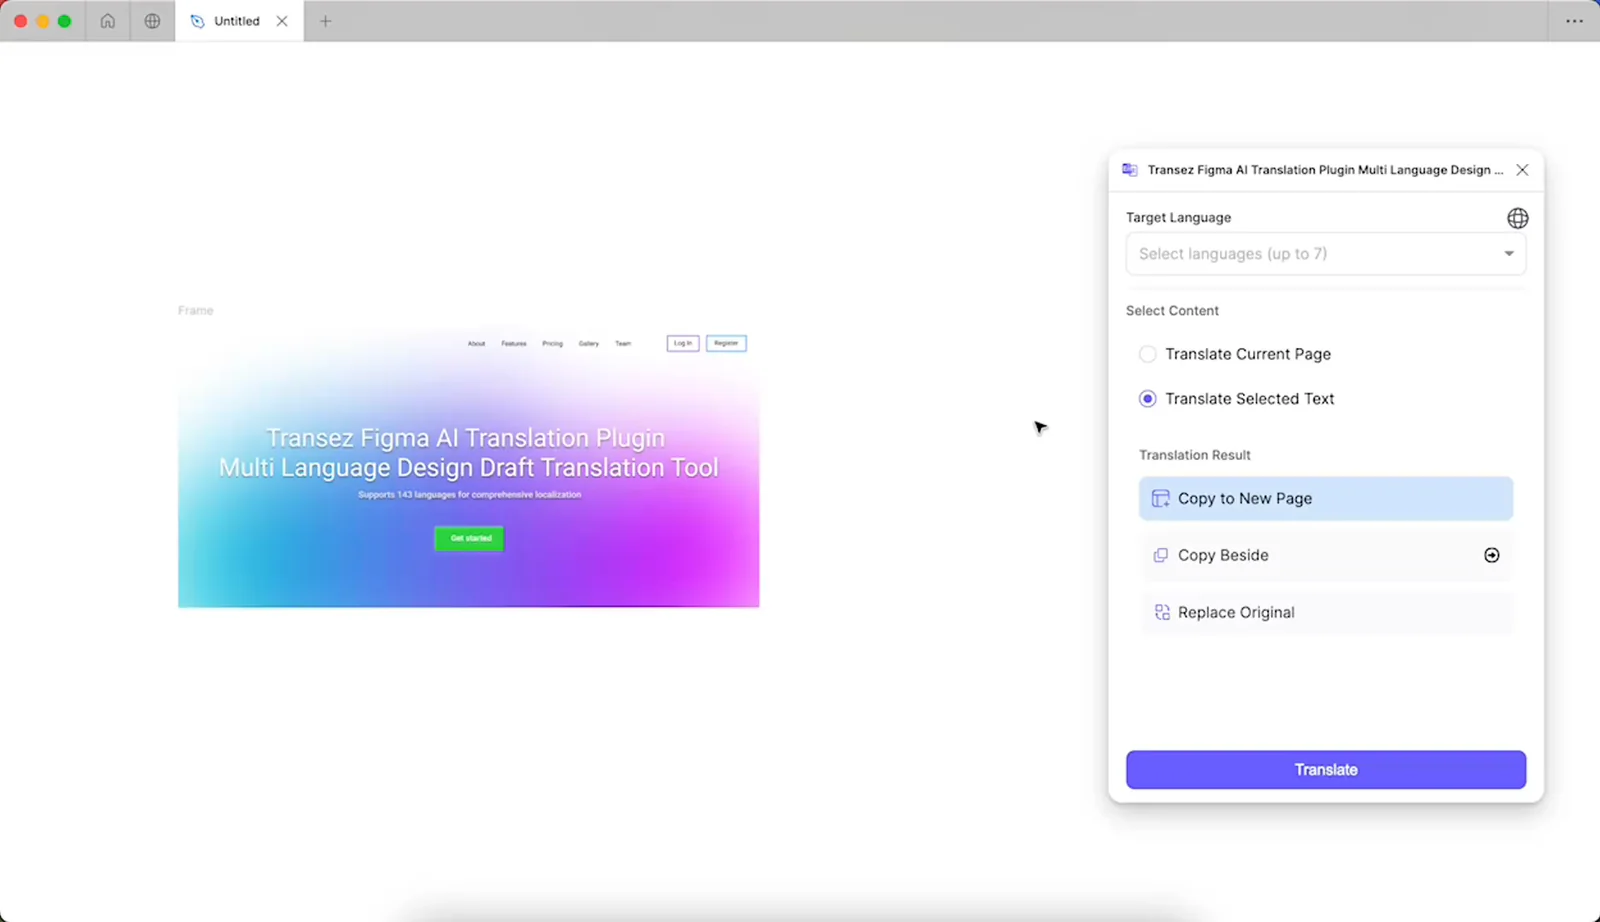The width and height of the screenshot is (1600, 922).
Task: Switch to the Untitled file tab
Action: point(239,21)
